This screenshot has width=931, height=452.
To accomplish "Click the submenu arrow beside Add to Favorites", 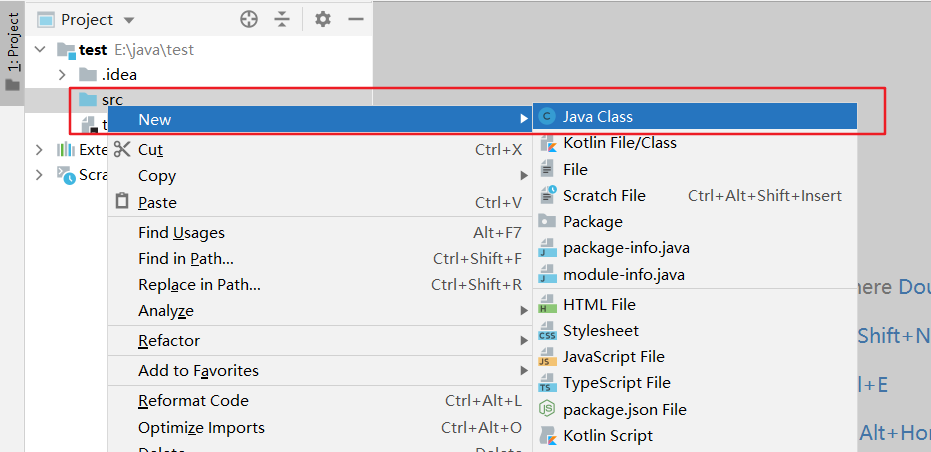I will coord(524,371).
